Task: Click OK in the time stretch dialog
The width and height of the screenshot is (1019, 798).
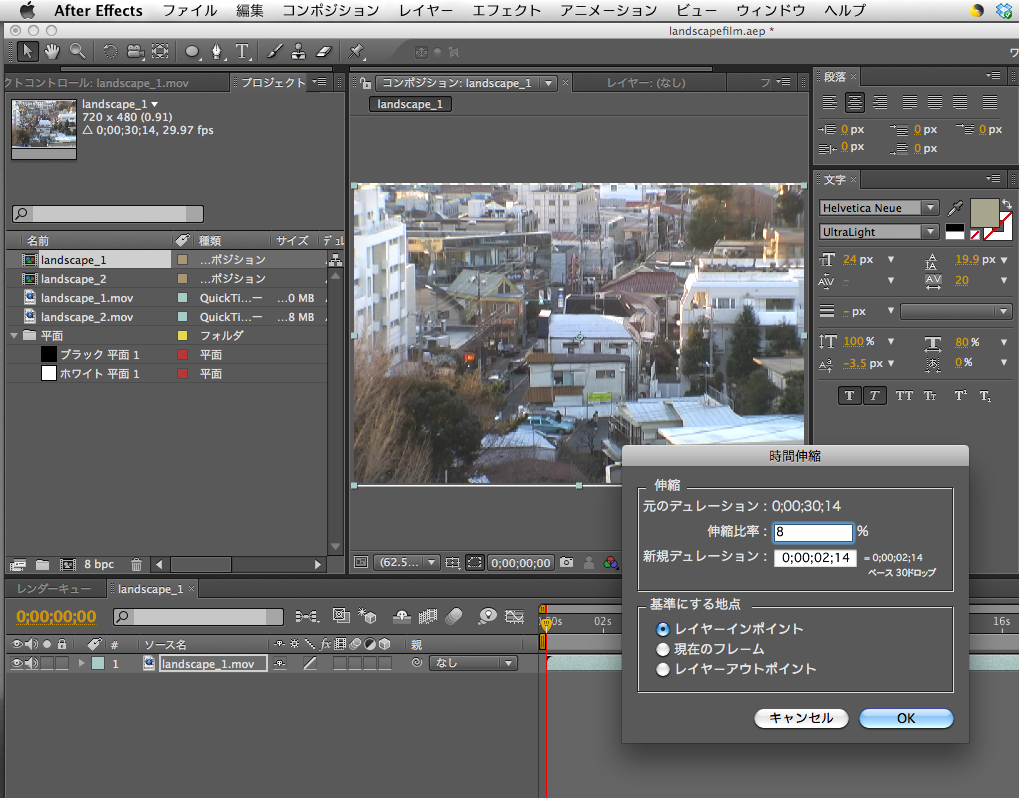Action: 906,718
